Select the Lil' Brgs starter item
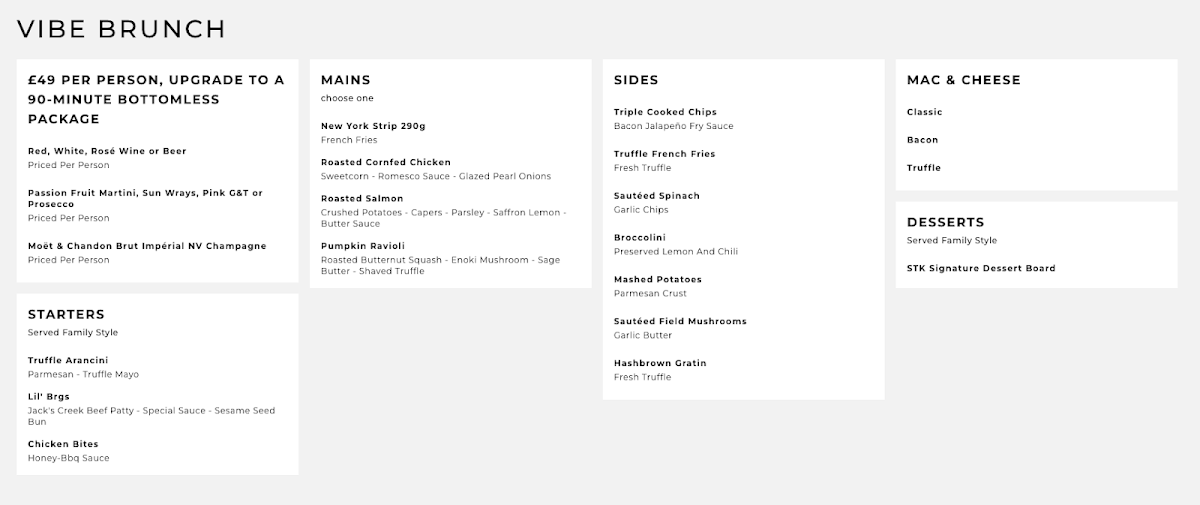This screenshot has height=505, width=1200. coord(49,396)
